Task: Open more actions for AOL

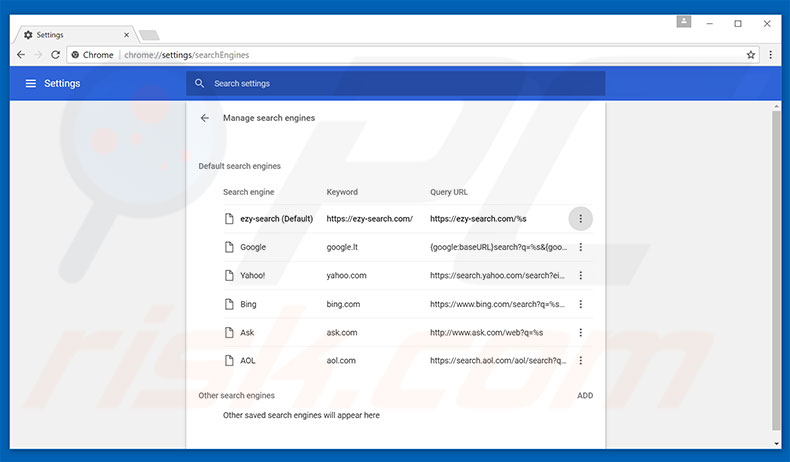Action: [x=580, y=361]
